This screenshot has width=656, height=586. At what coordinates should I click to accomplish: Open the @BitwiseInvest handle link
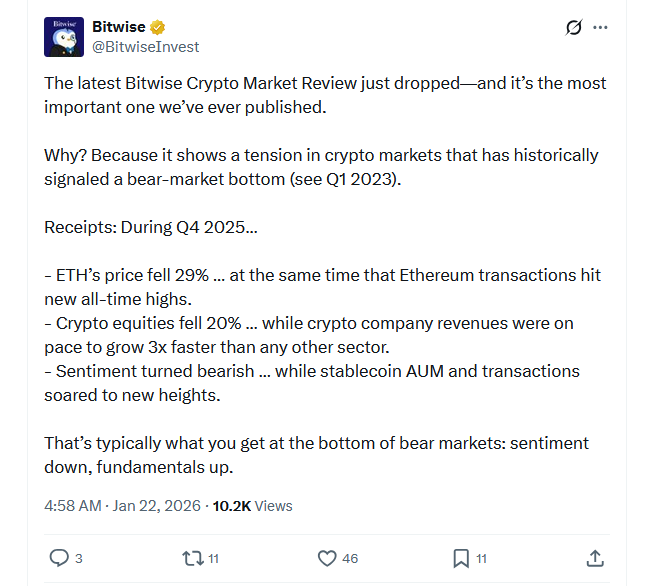click(145, 46)
